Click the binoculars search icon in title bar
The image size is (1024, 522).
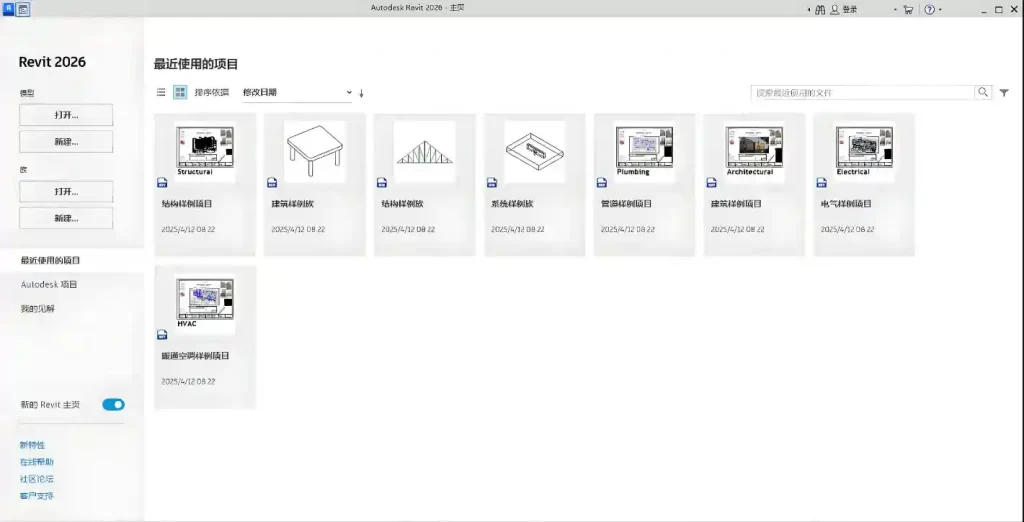tap(820, 9)
